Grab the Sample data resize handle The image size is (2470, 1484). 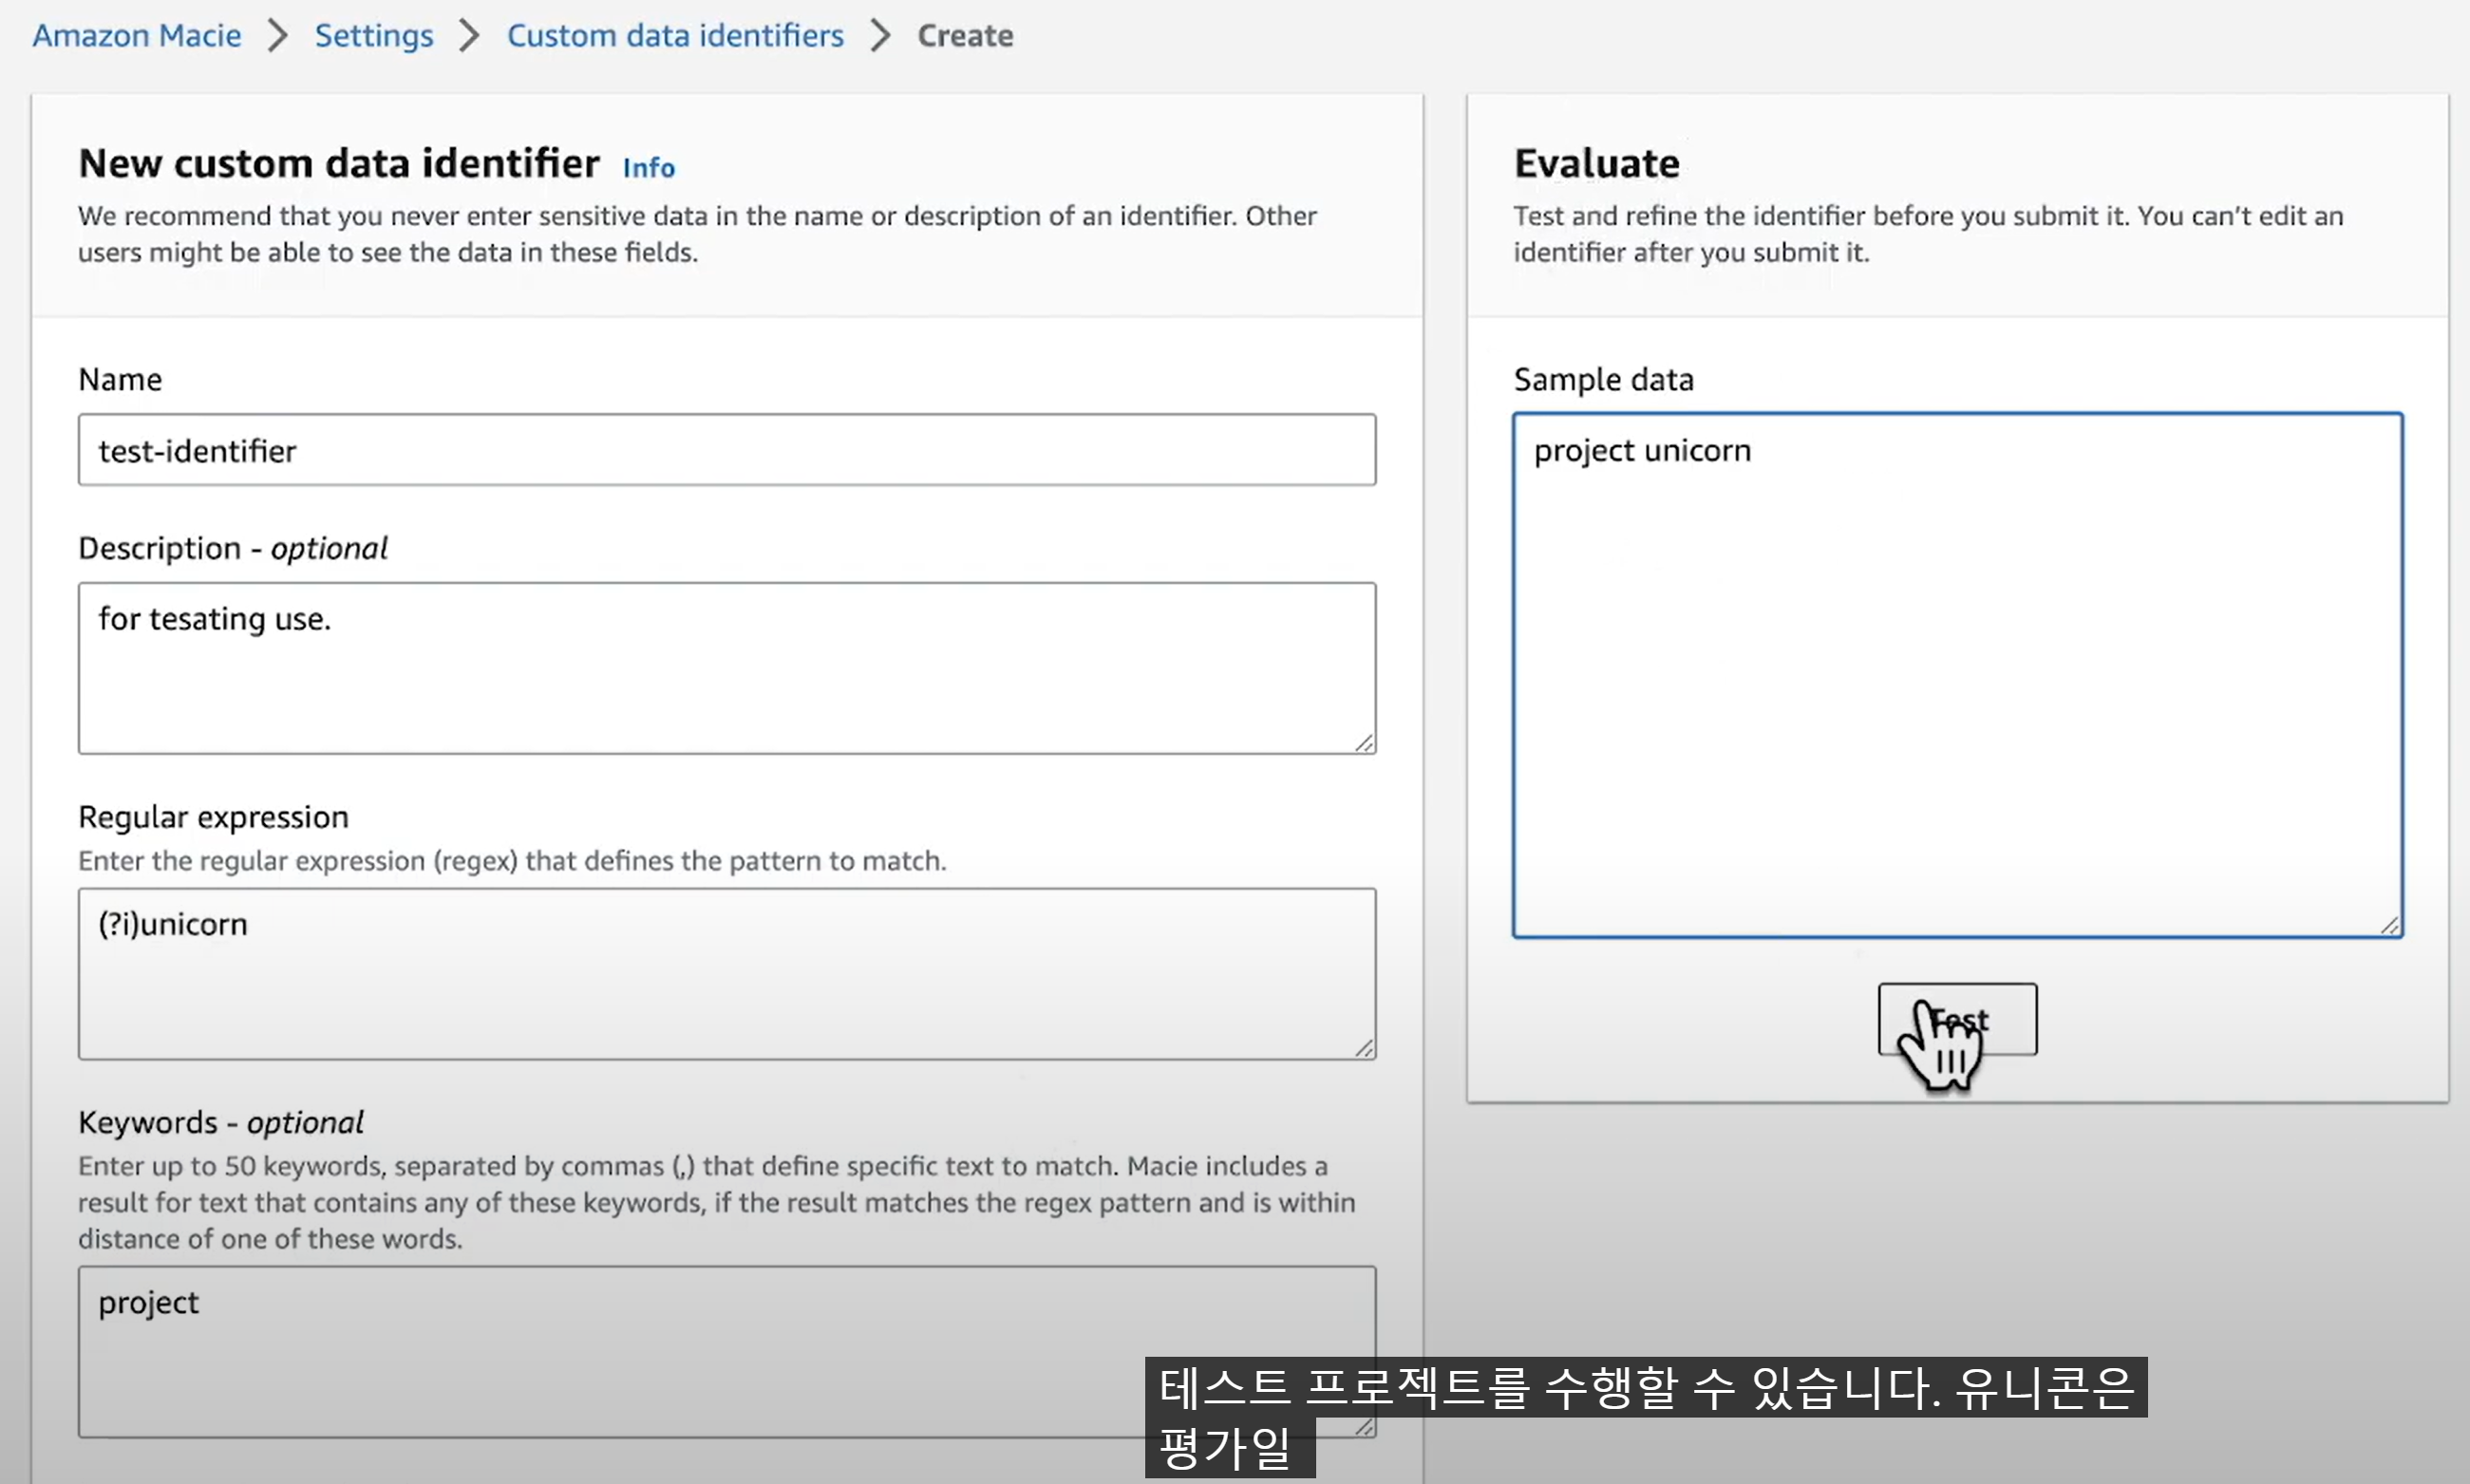pos(2390,926)
